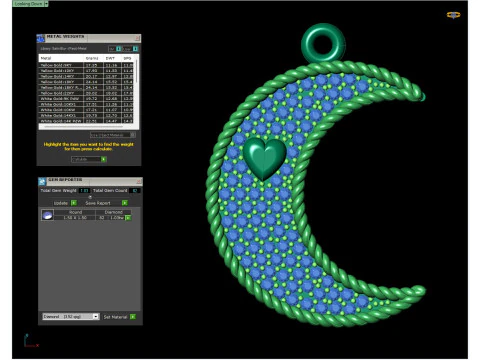Viewport: 480px width, 360px height.
Task: Click the small collapse arrow under gem totals
Action: click(x=90, y=197)
